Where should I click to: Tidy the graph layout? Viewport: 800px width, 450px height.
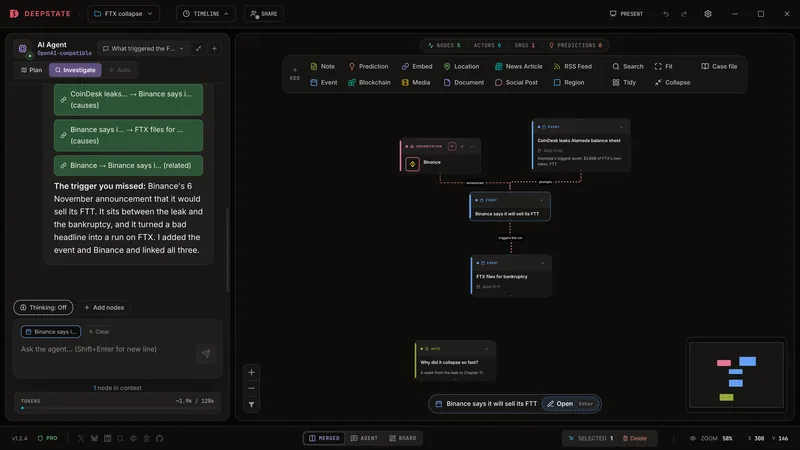coord(624,82)
